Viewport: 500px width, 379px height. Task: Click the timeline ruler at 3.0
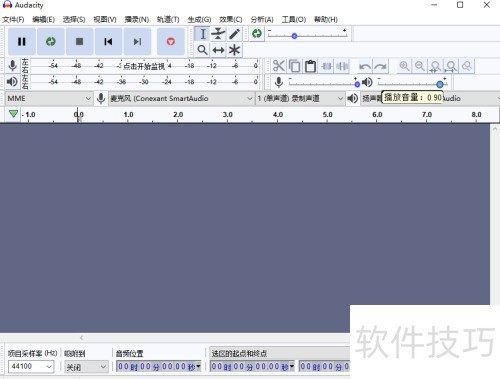[x=228, y=115]
